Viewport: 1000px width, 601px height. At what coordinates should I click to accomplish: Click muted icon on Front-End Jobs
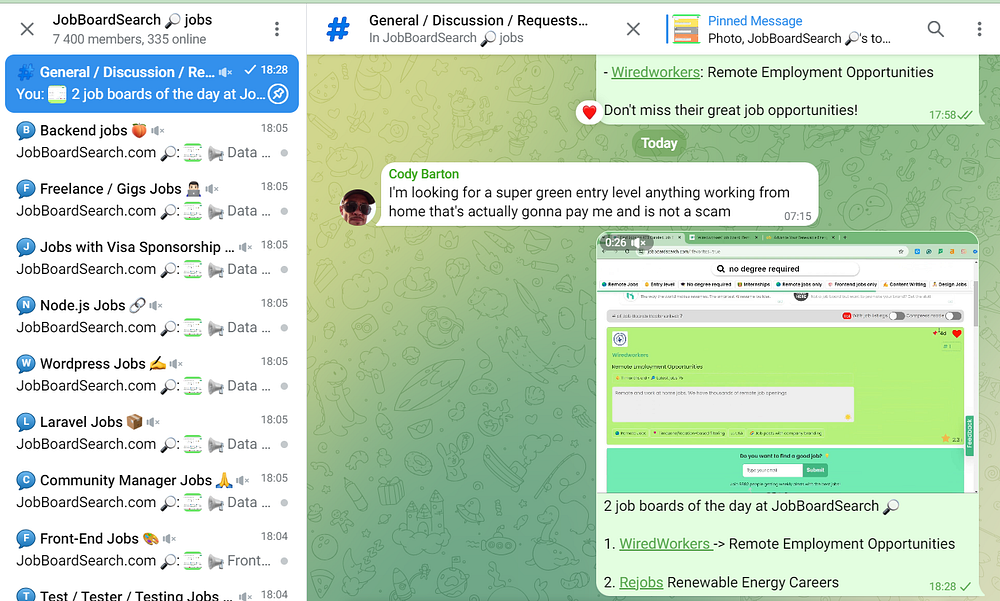pos(169,539)
